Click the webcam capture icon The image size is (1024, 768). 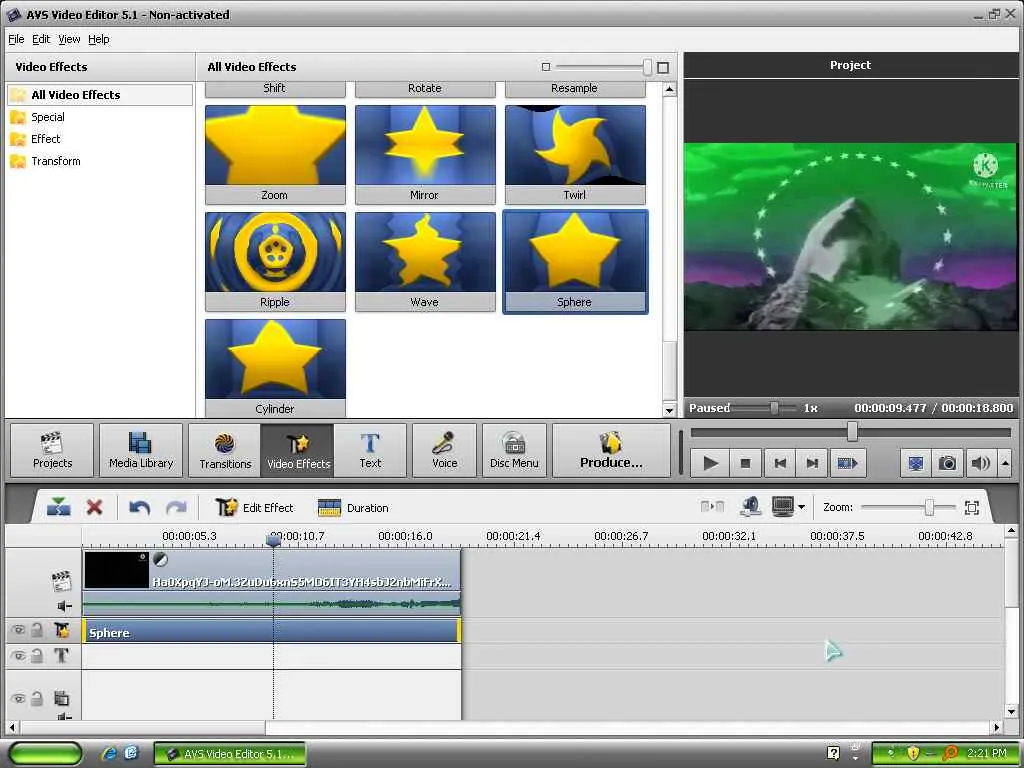751,506
